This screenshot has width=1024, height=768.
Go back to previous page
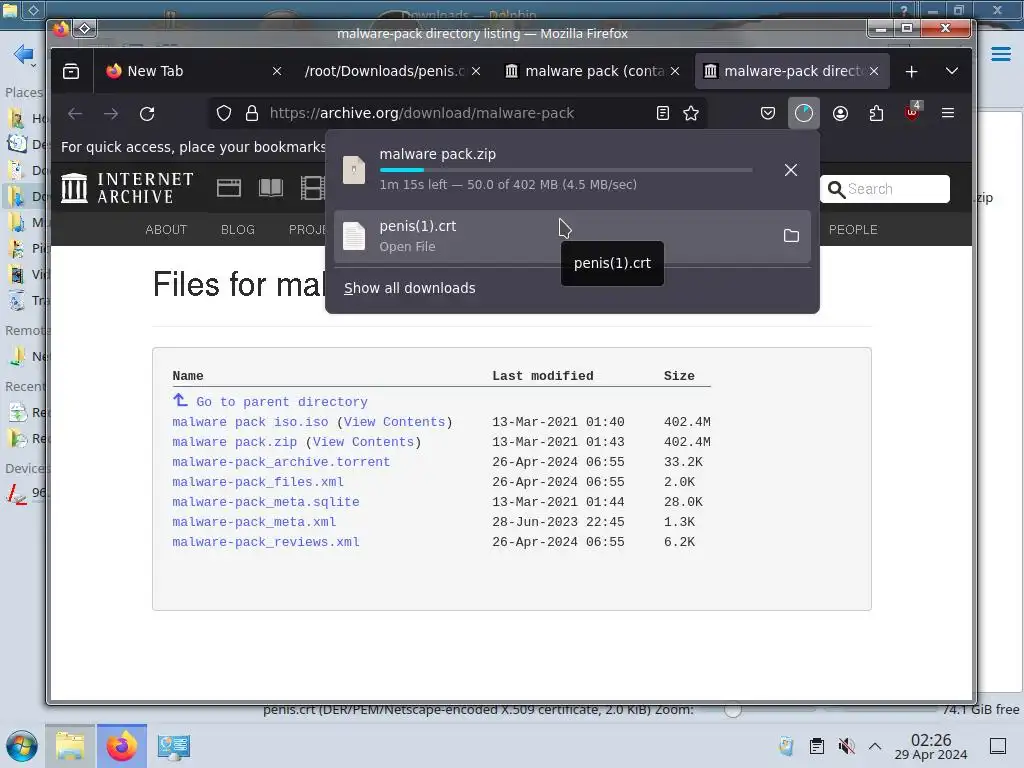point(75,114)
